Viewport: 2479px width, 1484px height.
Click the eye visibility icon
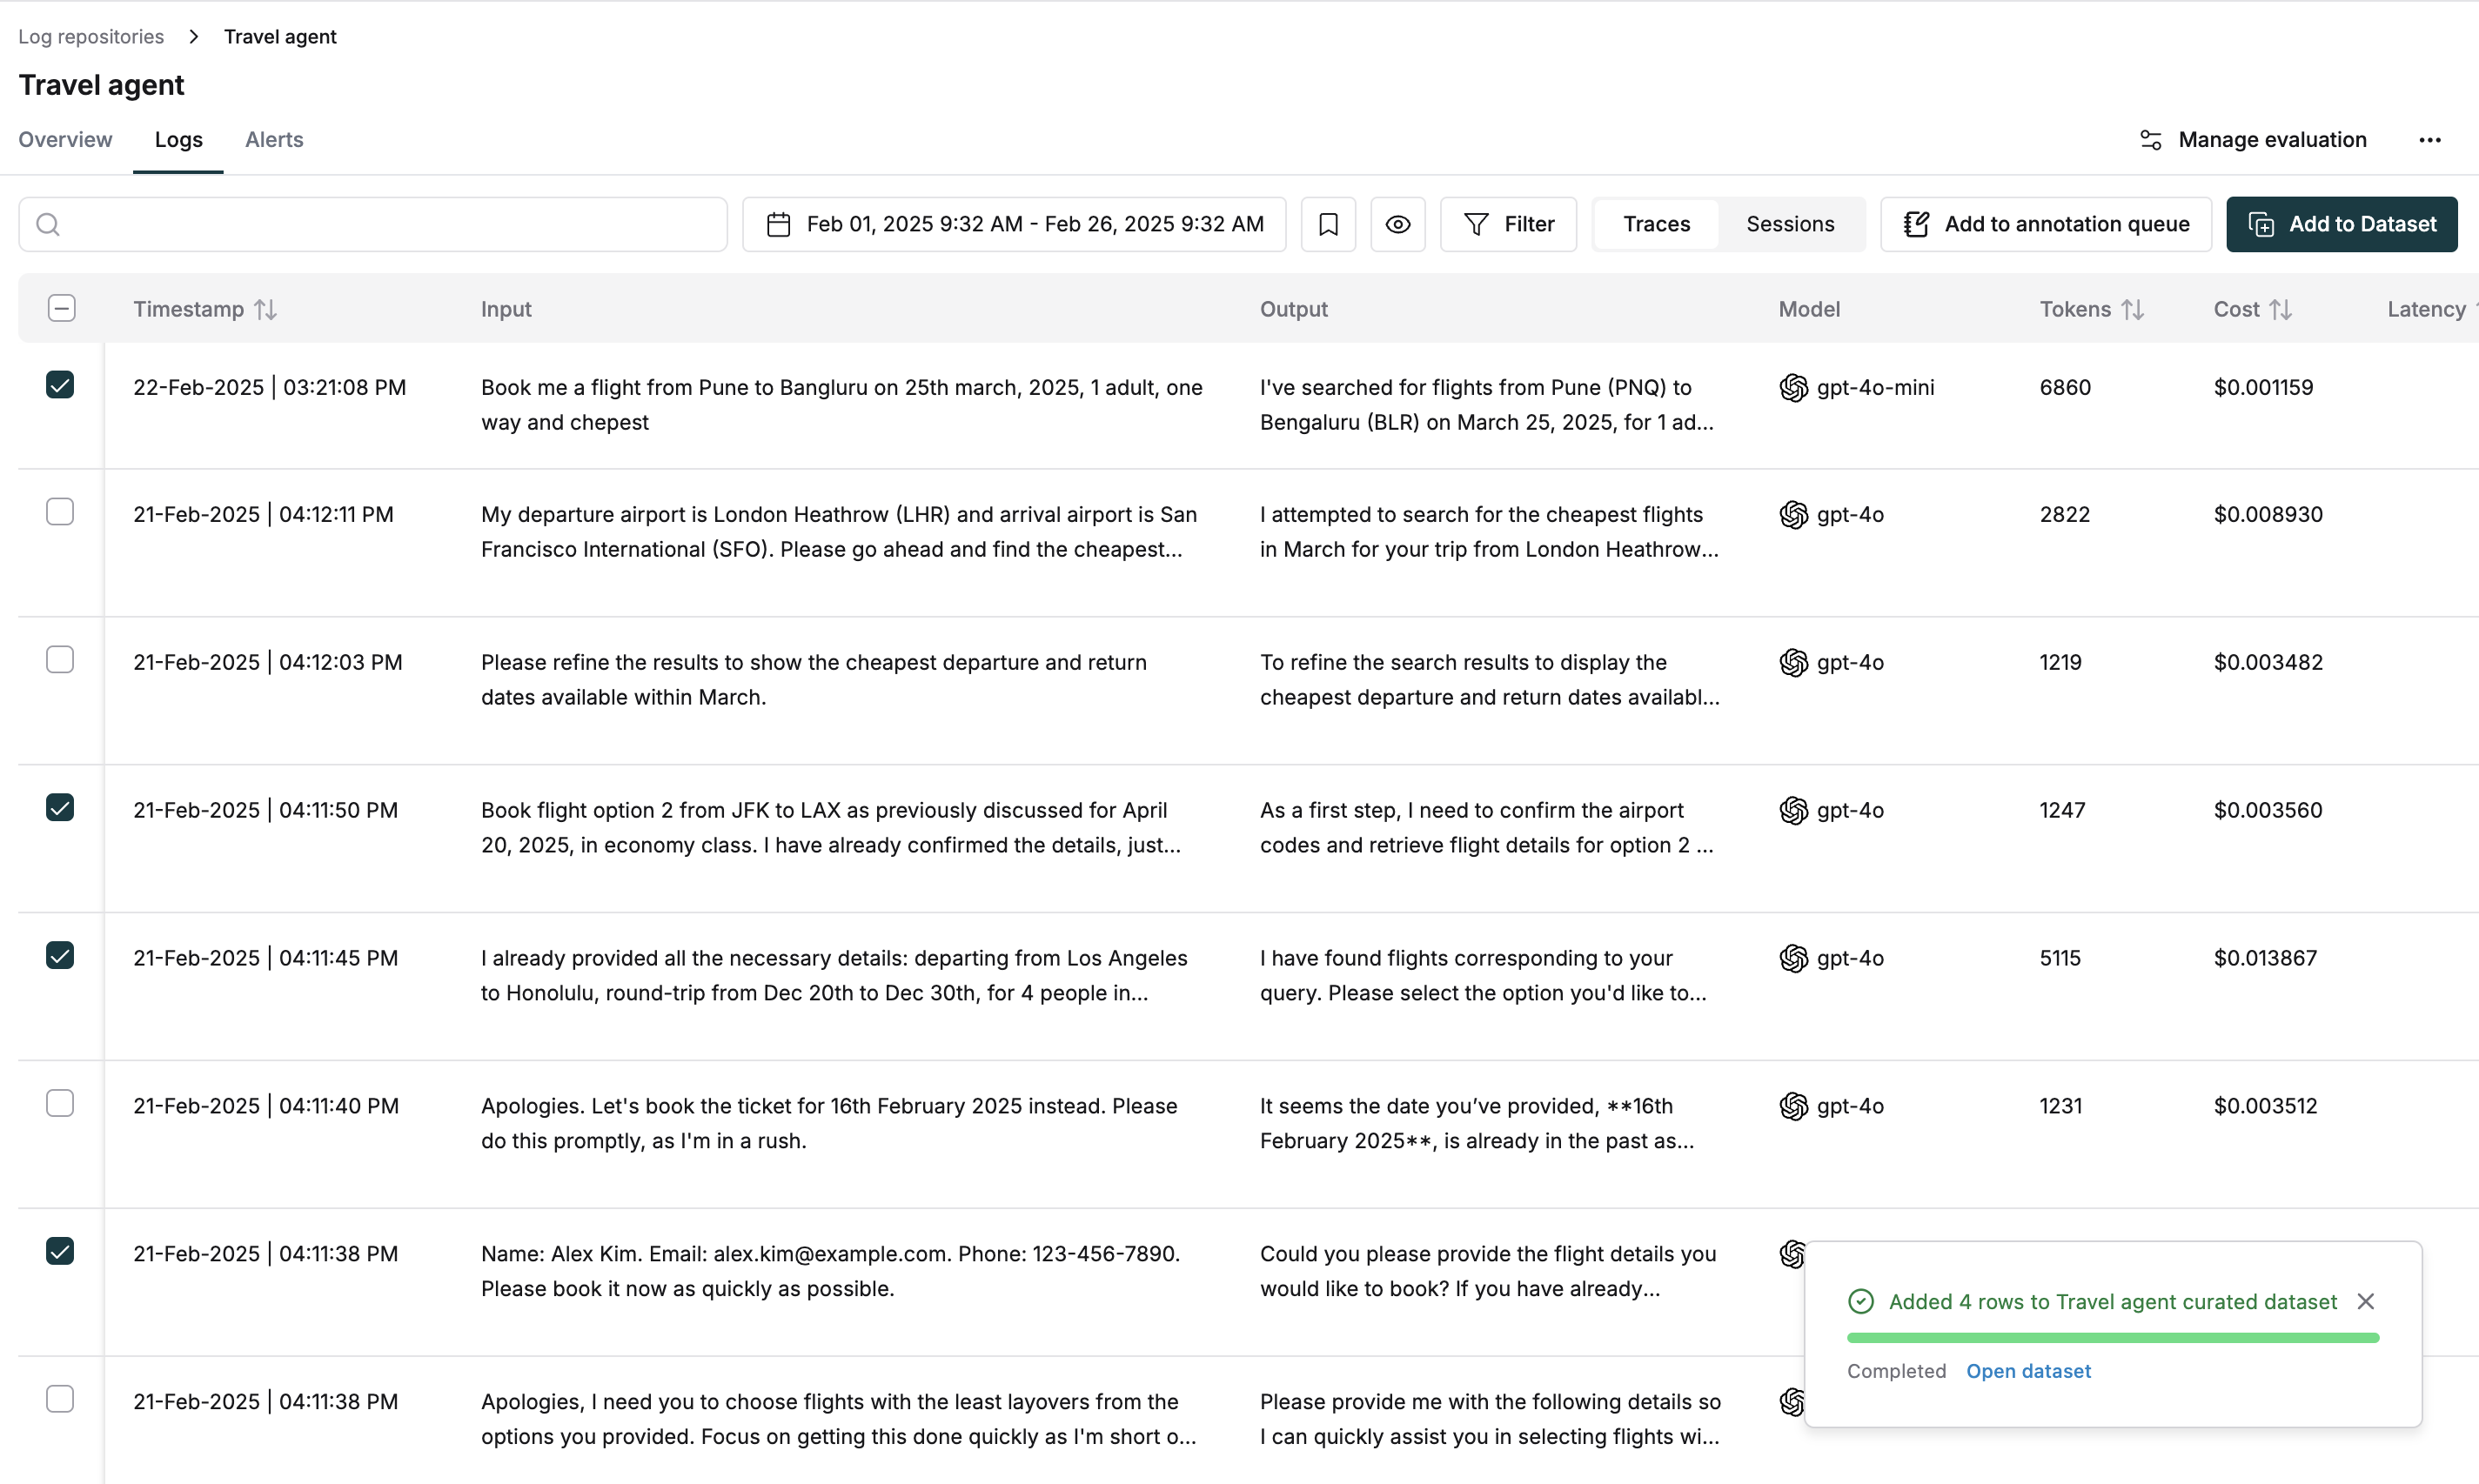pos(1397,224)
